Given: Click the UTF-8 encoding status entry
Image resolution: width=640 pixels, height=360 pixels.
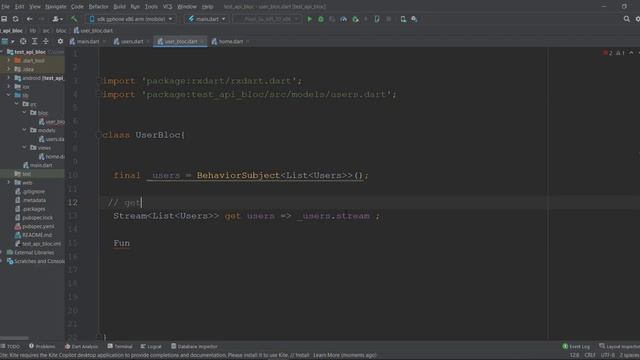Looking at the screenshot, I should click(x=607, y=356).
